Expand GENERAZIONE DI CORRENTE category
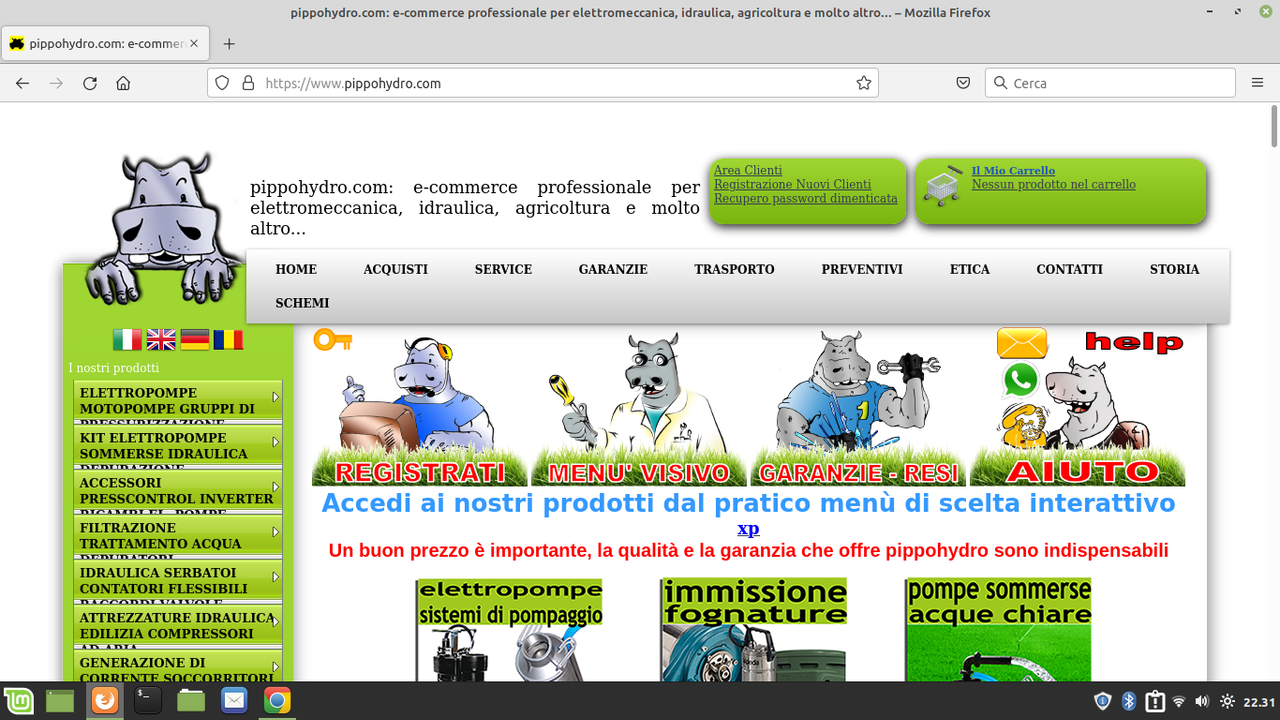The image size is (1280, 720). (x=178, y=667)
